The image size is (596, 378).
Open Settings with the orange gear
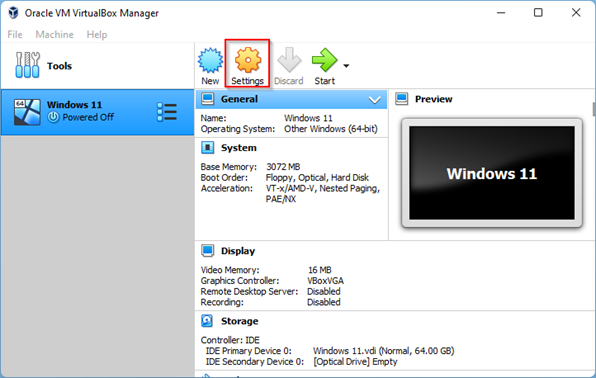tap(247, 60)
